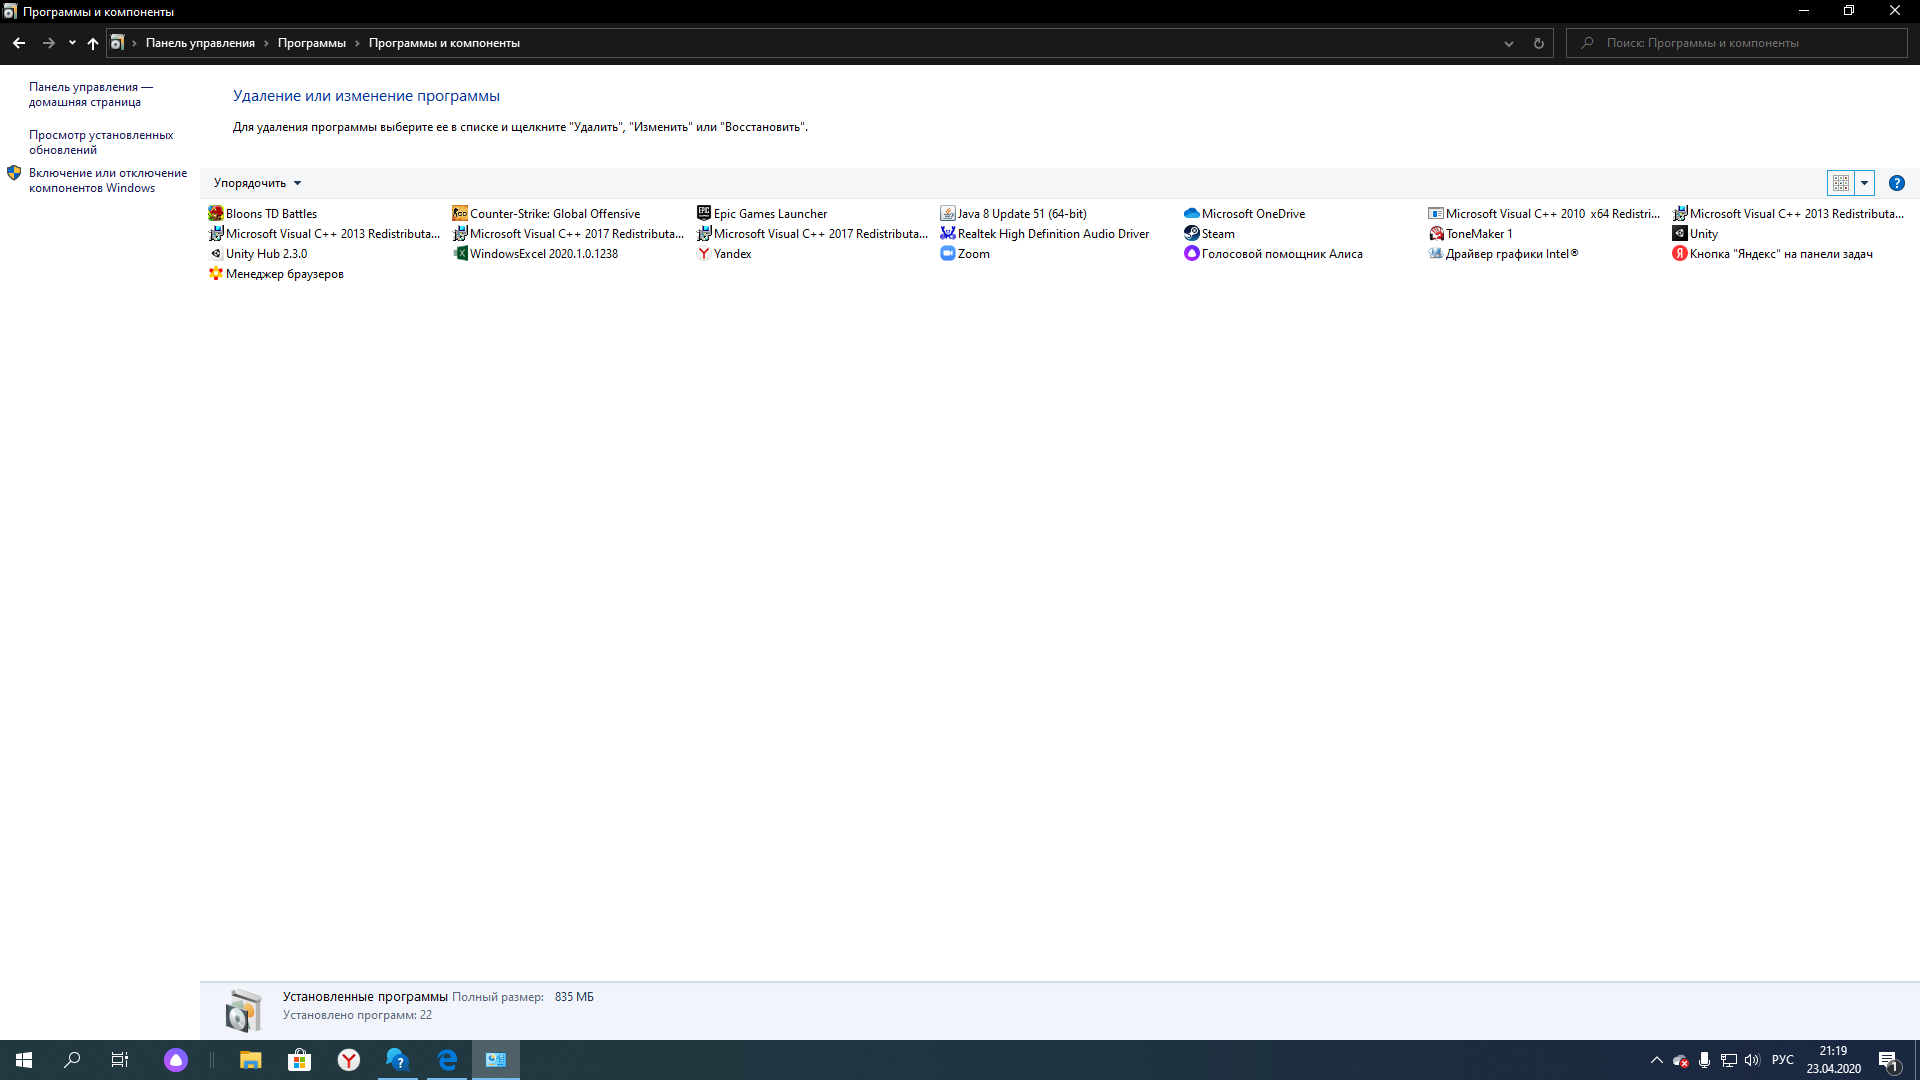Go up one level with up arrow
The image size is (1920, 1080).
click(93, 43)
